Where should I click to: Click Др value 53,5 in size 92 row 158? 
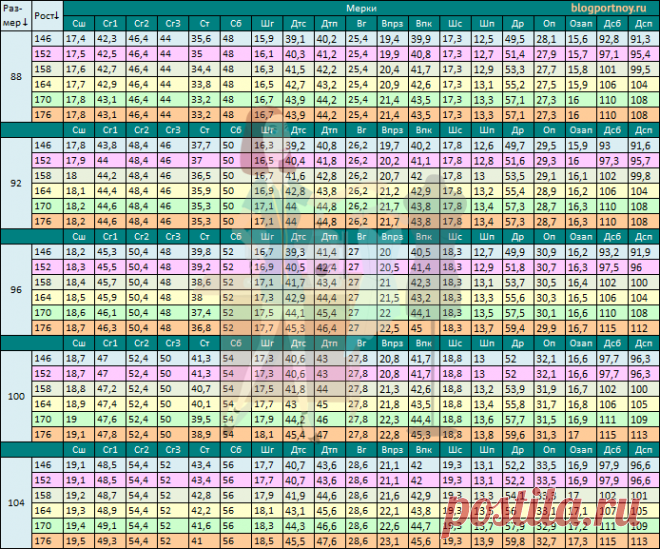tap(518, 176)
